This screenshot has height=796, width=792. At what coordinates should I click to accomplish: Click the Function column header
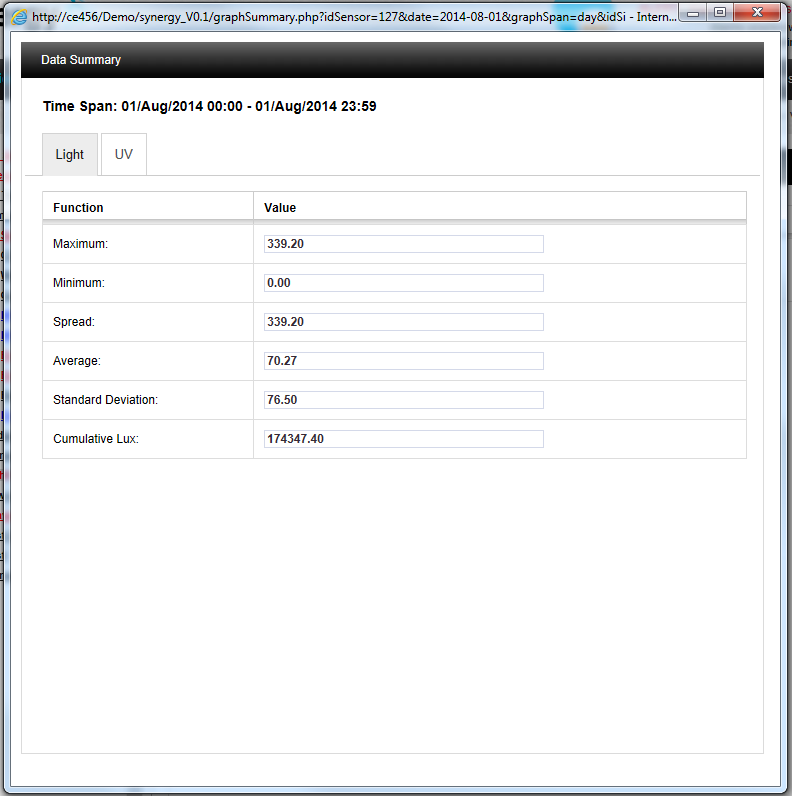tap(78, 208)
